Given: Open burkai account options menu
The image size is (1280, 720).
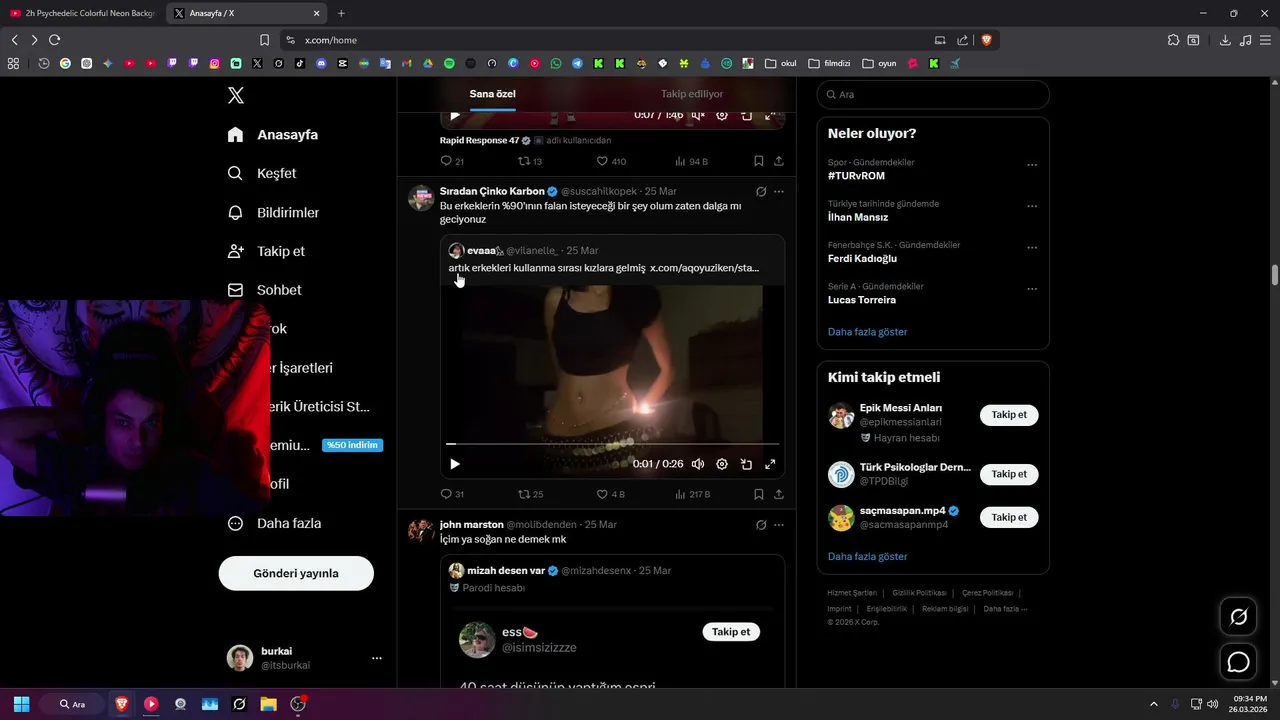Looking at the screenshot, I should (377, 658).
